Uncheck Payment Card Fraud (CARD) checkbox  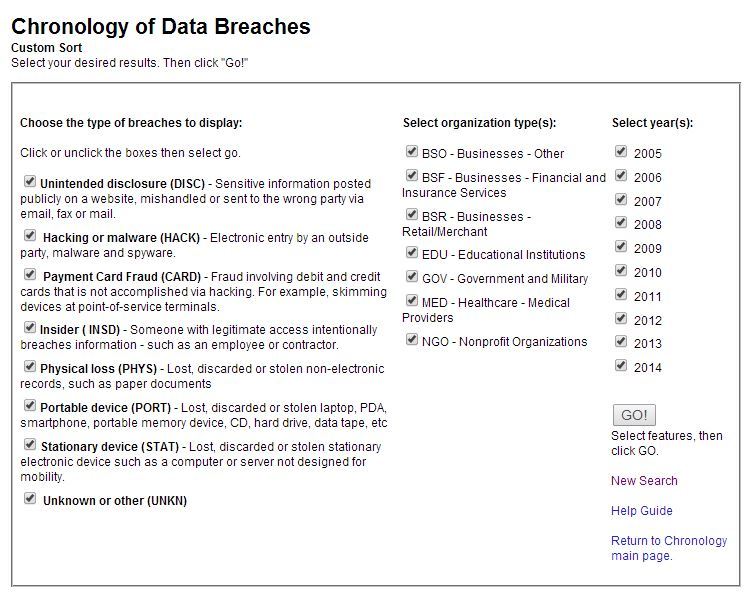click(30, 274)
